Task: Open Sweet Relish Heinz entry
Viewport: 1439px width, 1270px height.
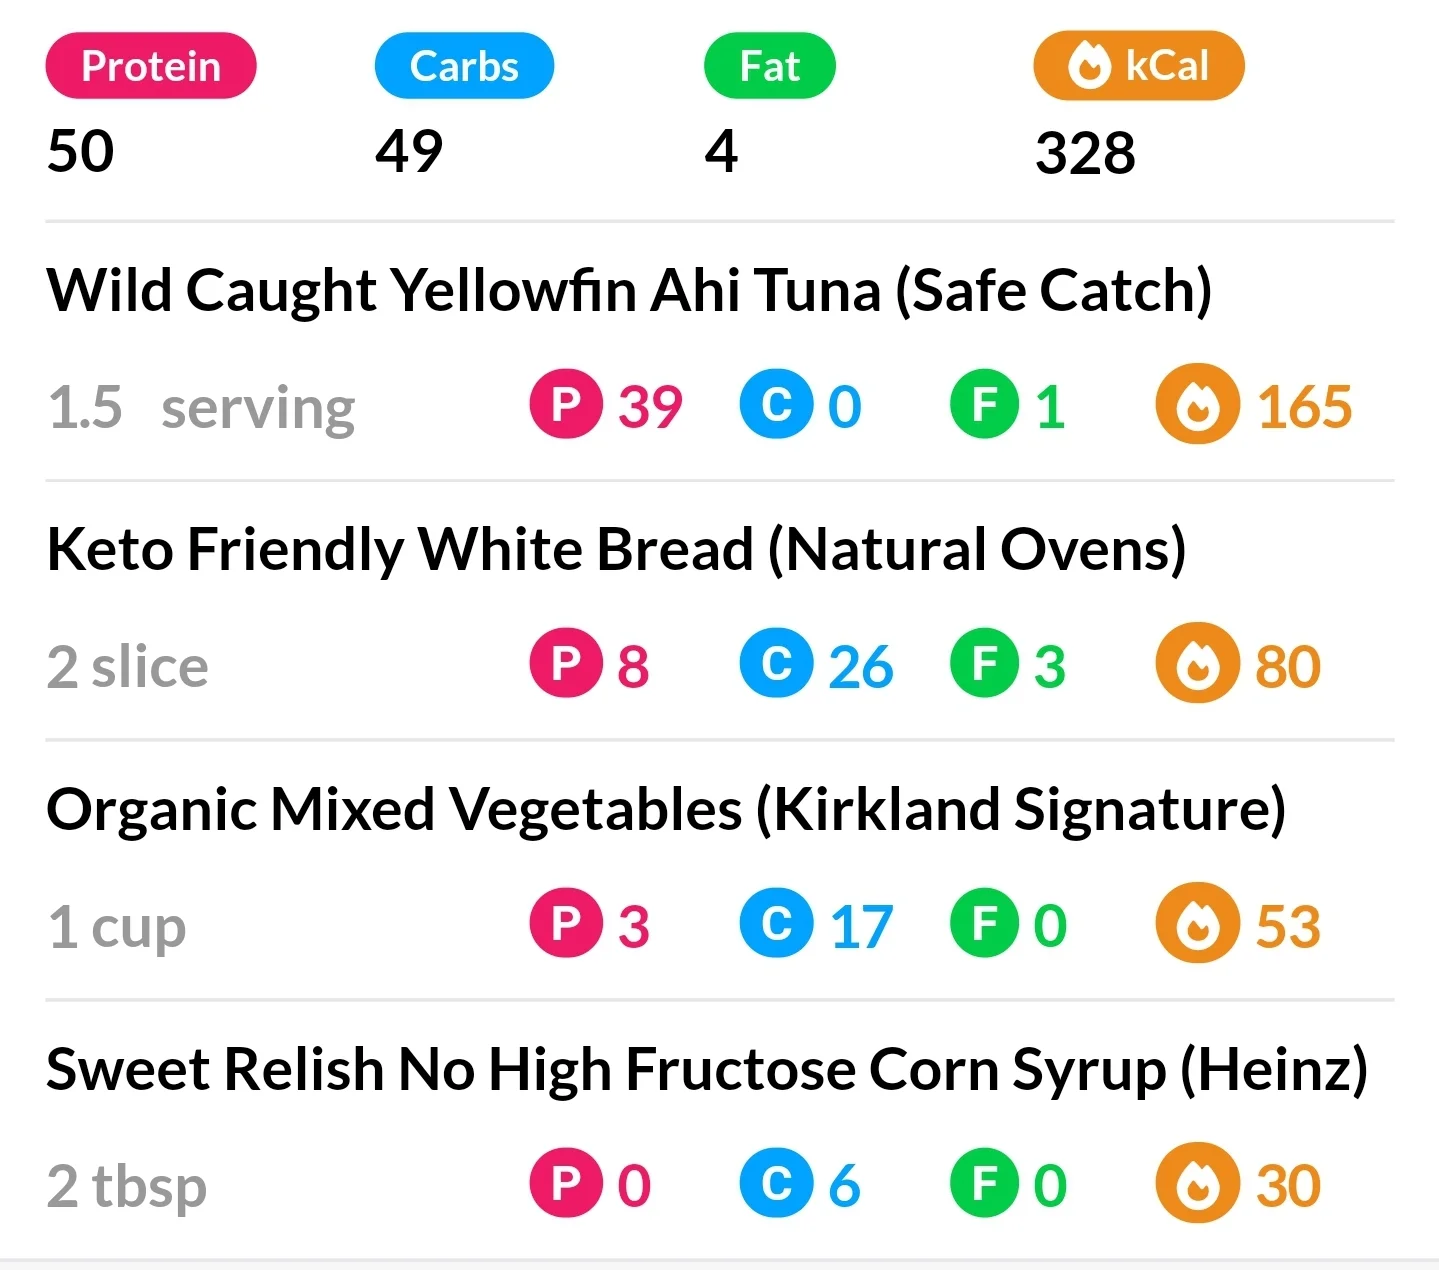Action: [x=706, y=1068]
